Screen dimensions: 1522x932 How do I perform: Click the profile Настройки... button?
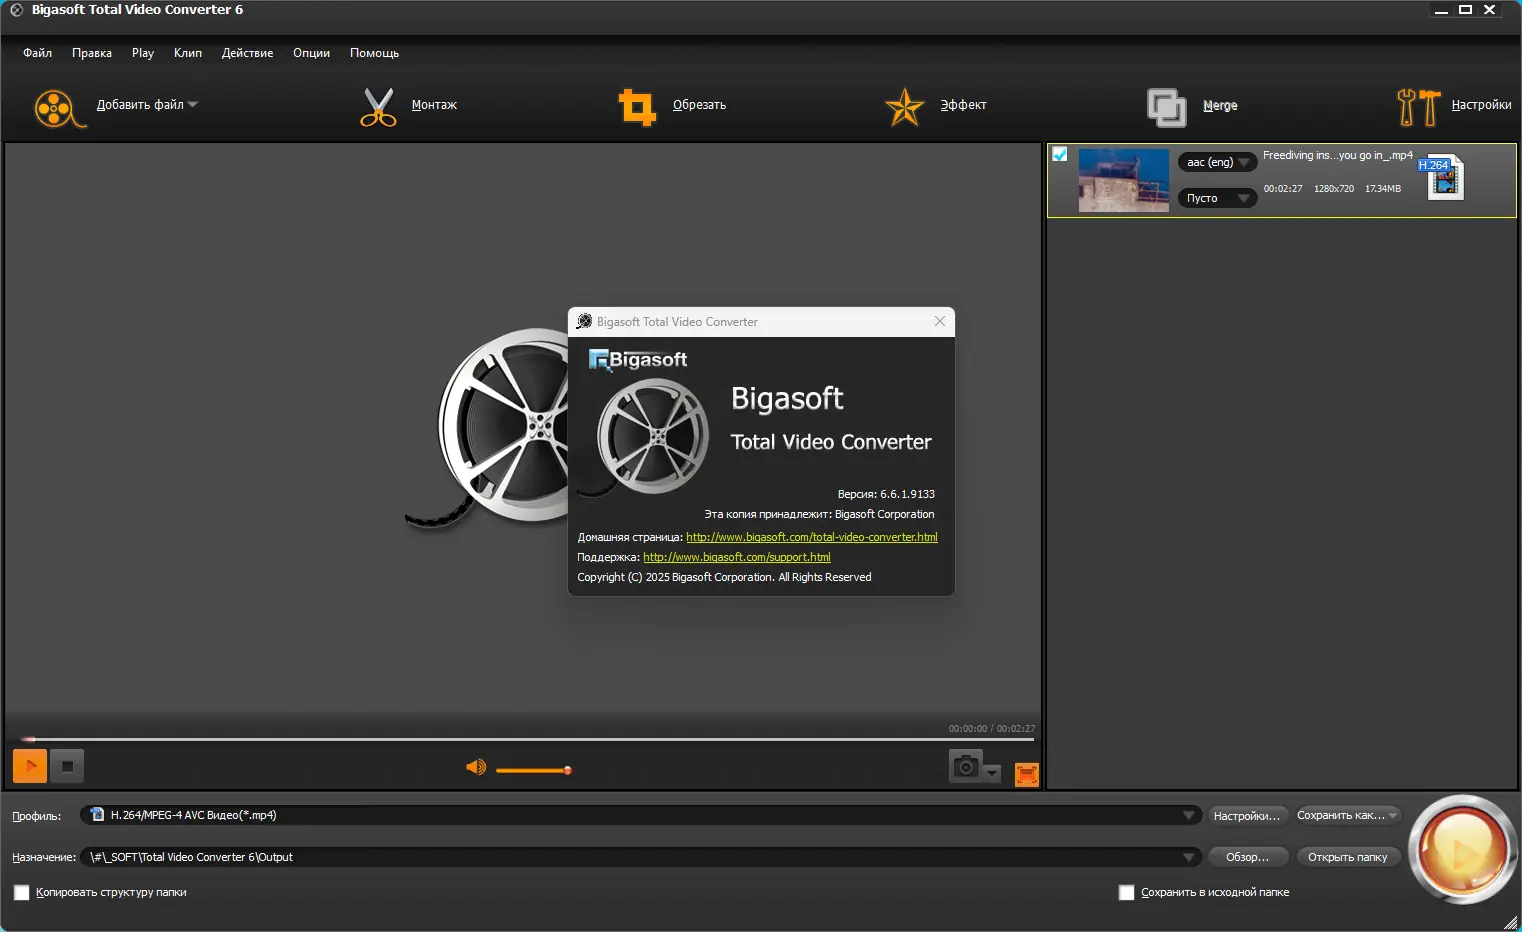pyautogui.click(x=1247, y=816)
